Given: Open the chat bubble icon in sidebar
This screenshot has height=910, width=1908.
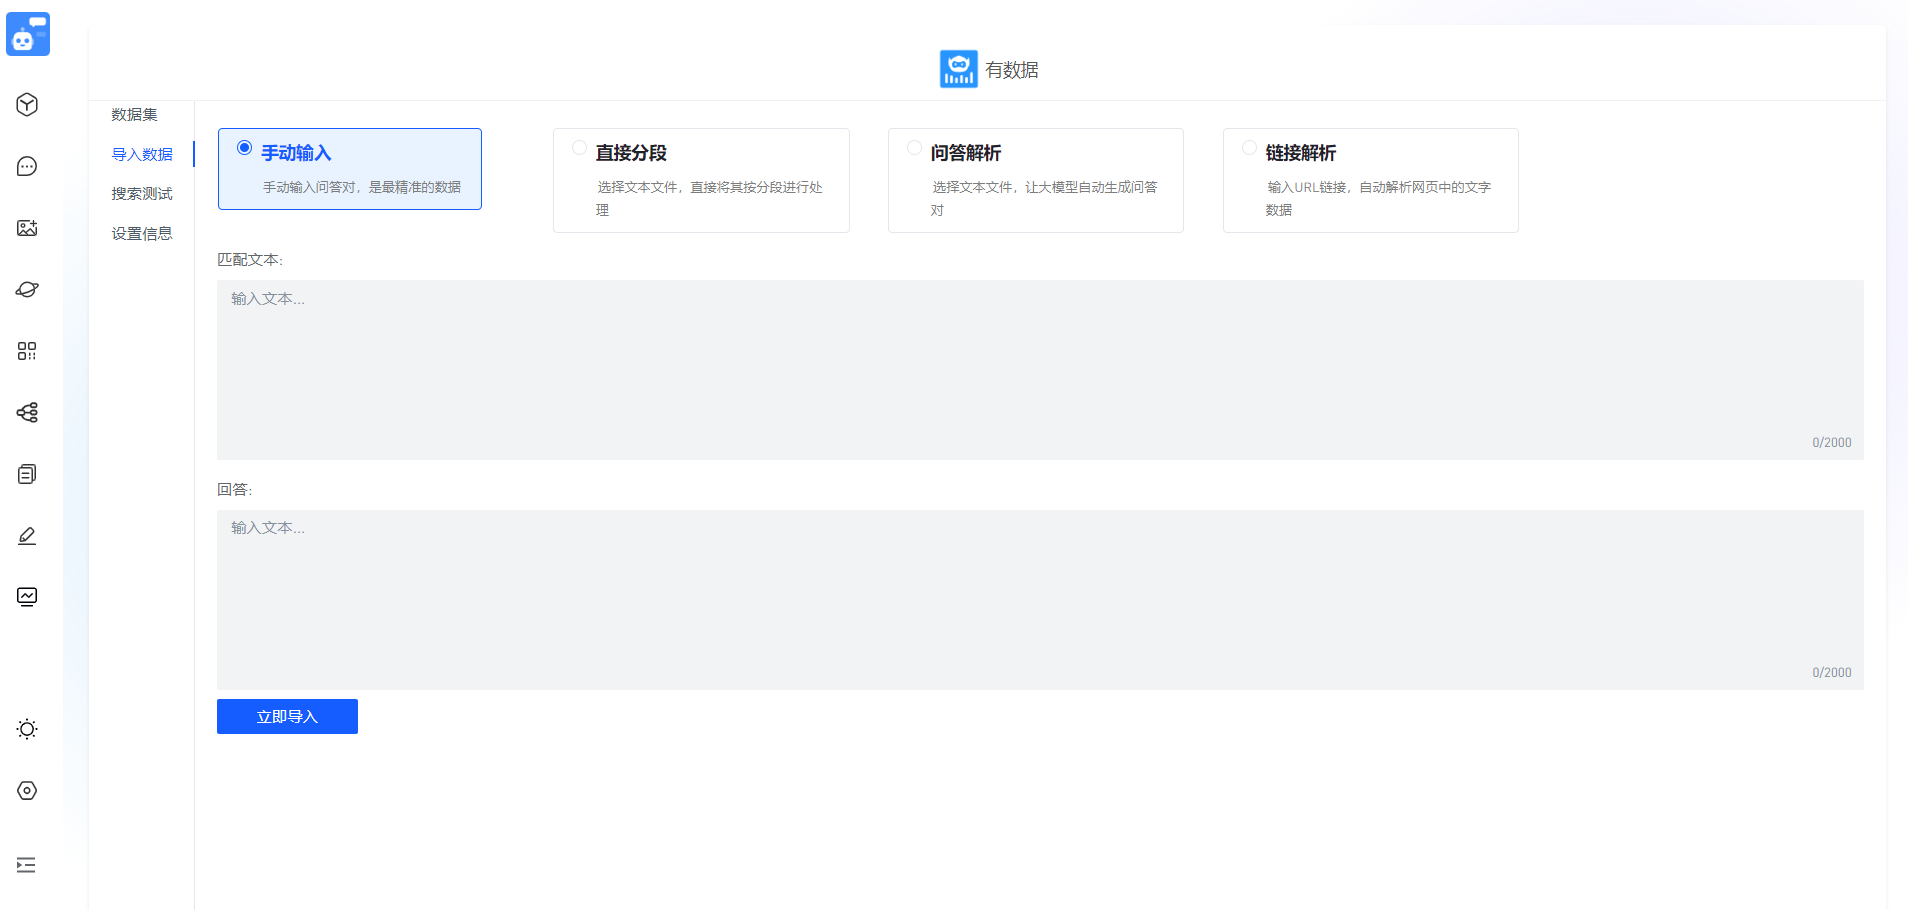Looking at the screenshot, I should (27, 166).
